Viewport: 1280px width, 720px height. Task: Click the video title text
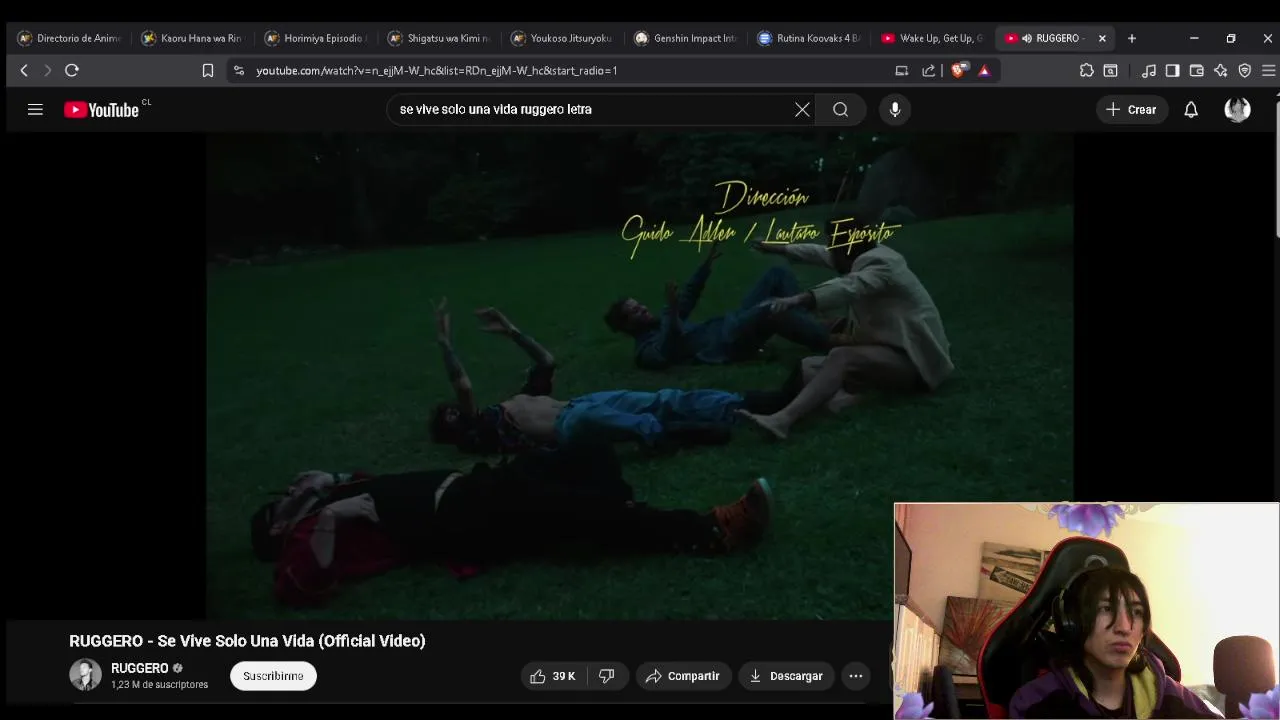pos(247,641)
